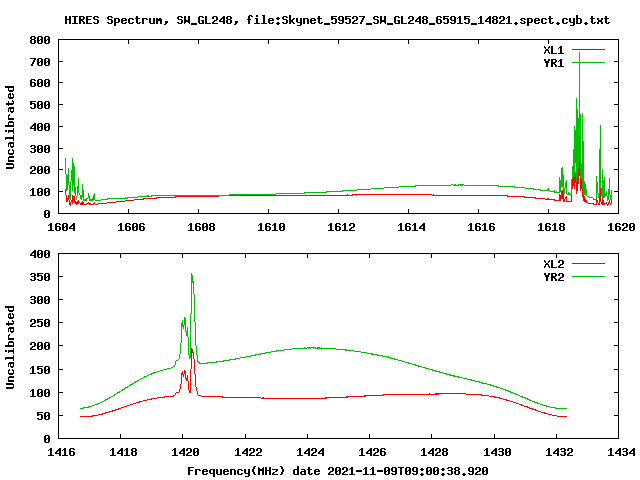The width and height of the screenshot is (640, 480).
Task: Click the 150 y-axis tick label
Action: (x=40, y=370)
